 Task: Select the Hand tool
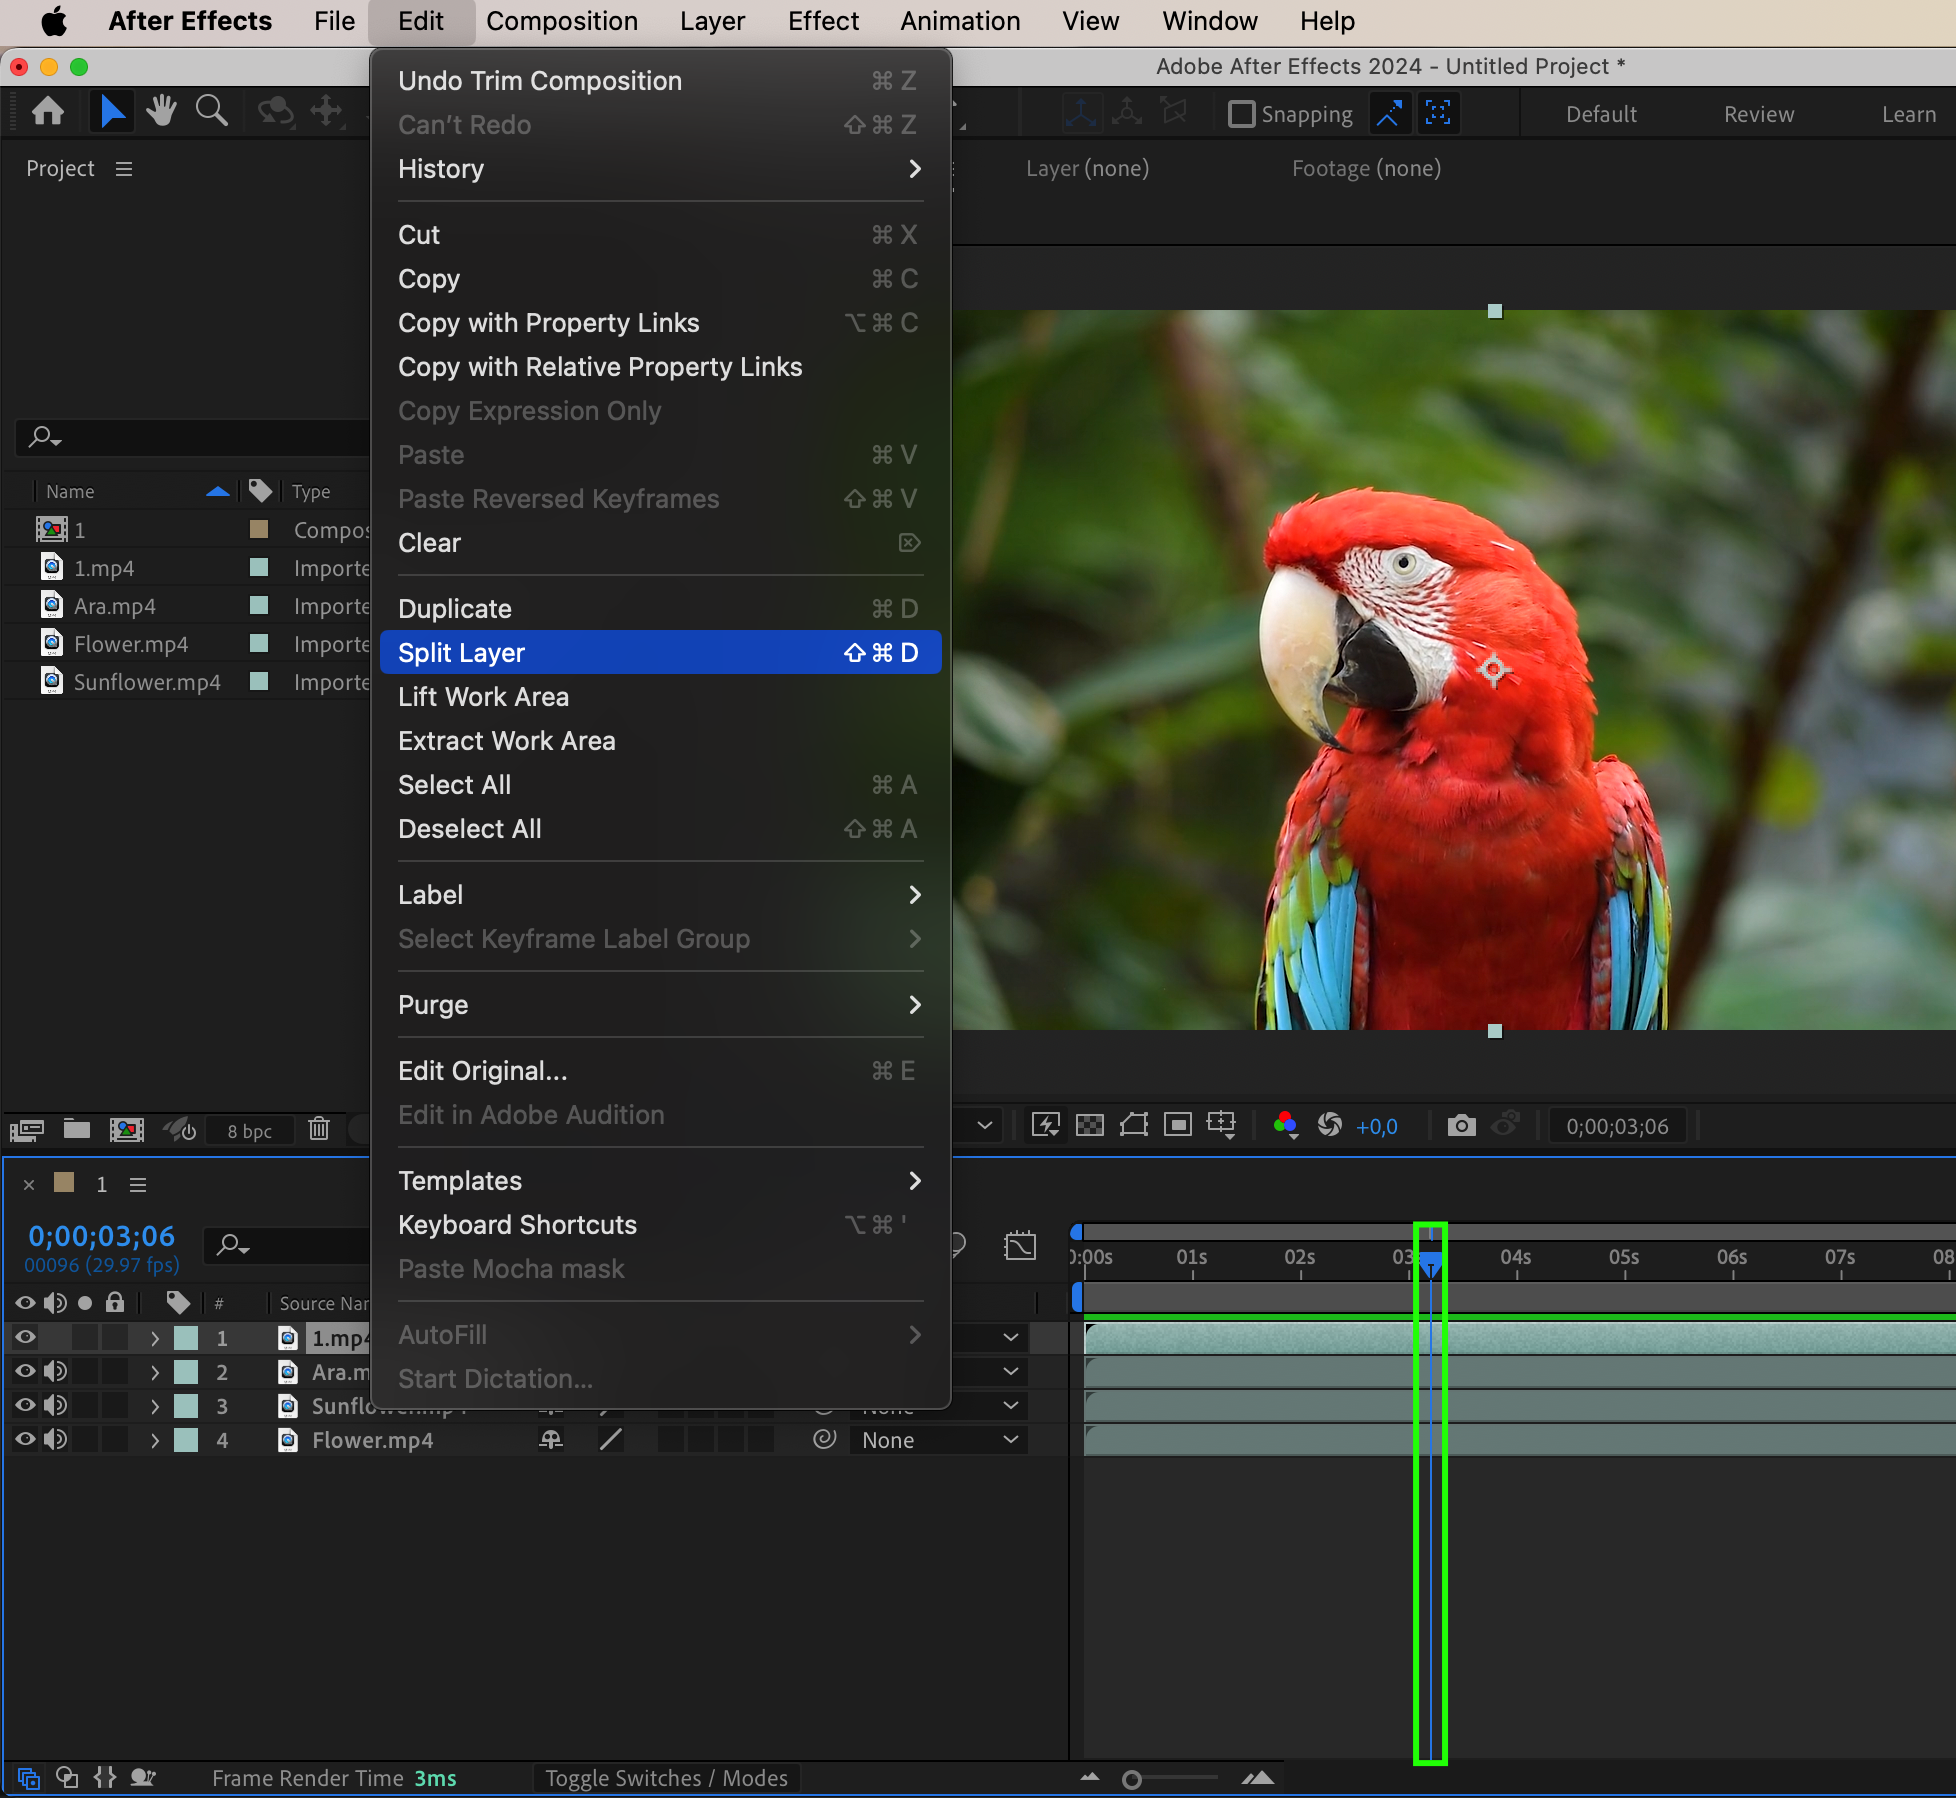[161, 111]
